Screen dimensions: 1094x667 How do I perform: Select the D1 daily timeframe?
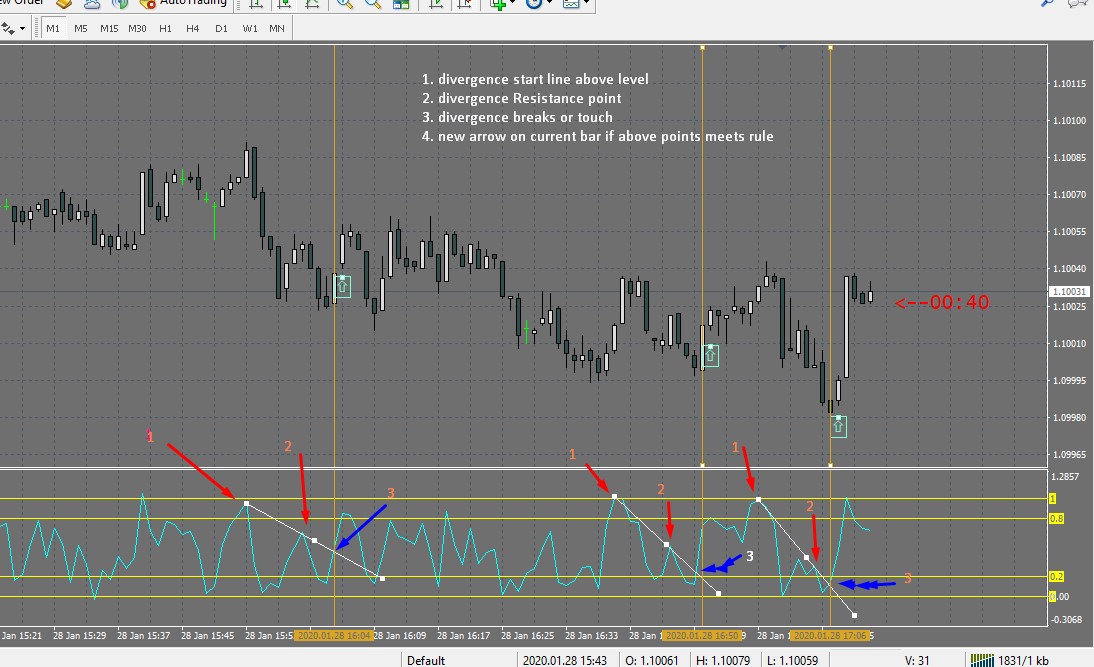pos(221,29)
